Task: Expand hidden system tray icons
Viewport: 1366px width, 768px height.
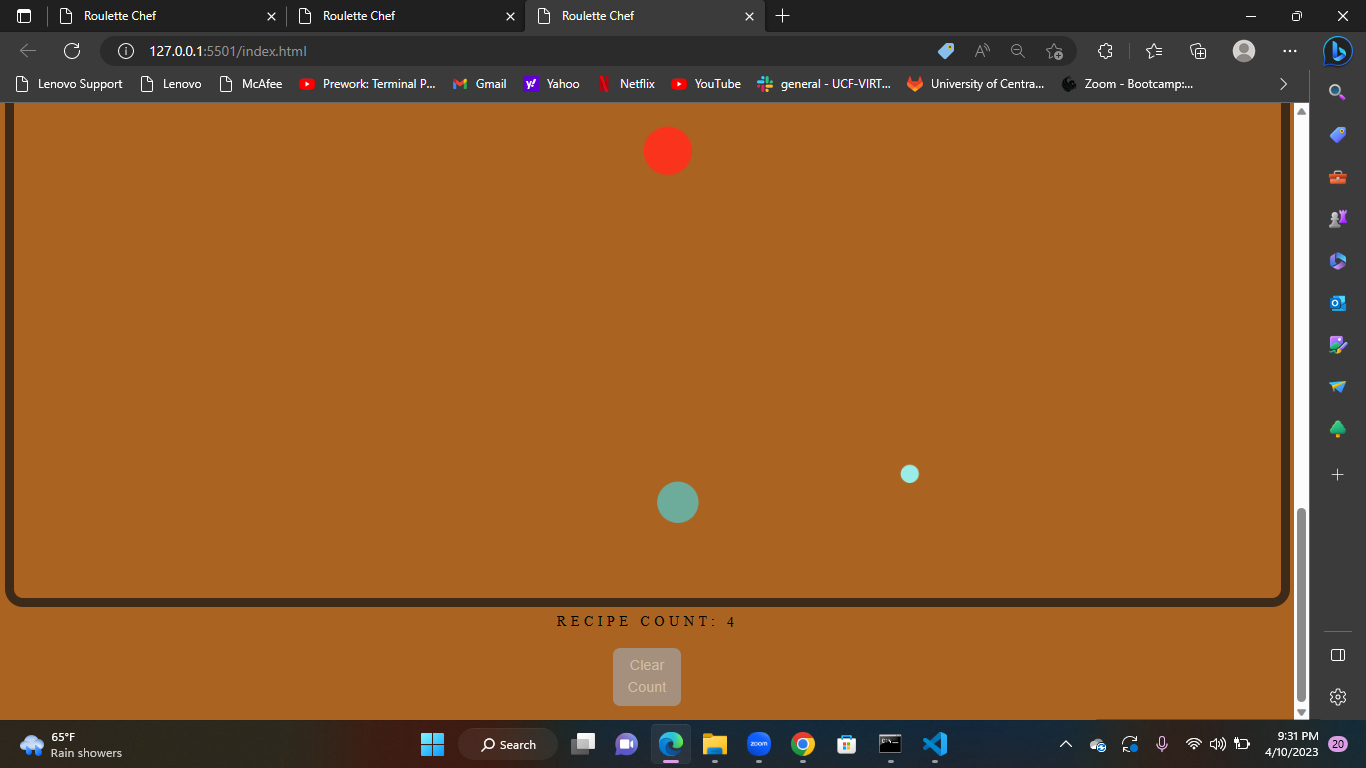Action: pos(1066,744)
